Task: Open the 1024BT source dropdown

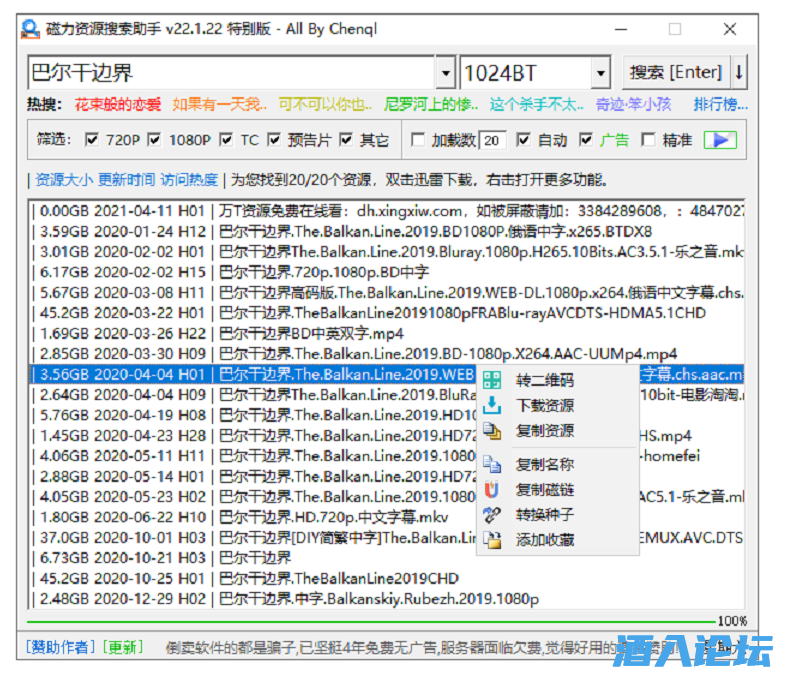Action: point(600,73)
